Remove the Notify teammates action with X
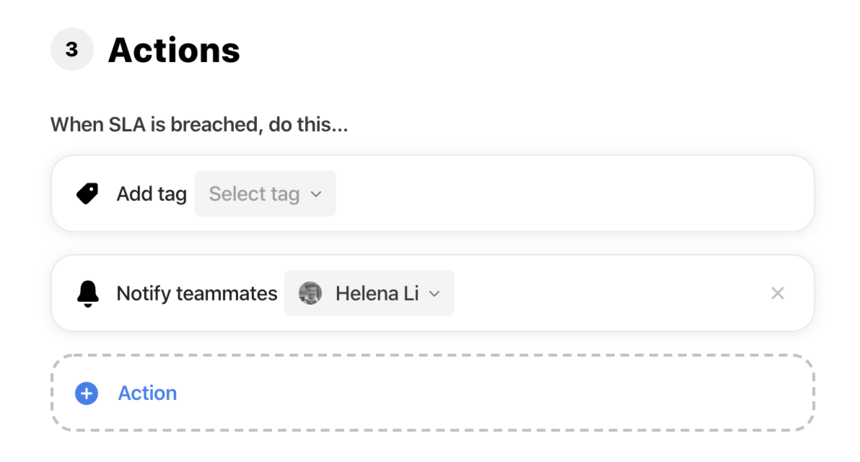This screenshot has height=462, width=860. pos(777,294)
